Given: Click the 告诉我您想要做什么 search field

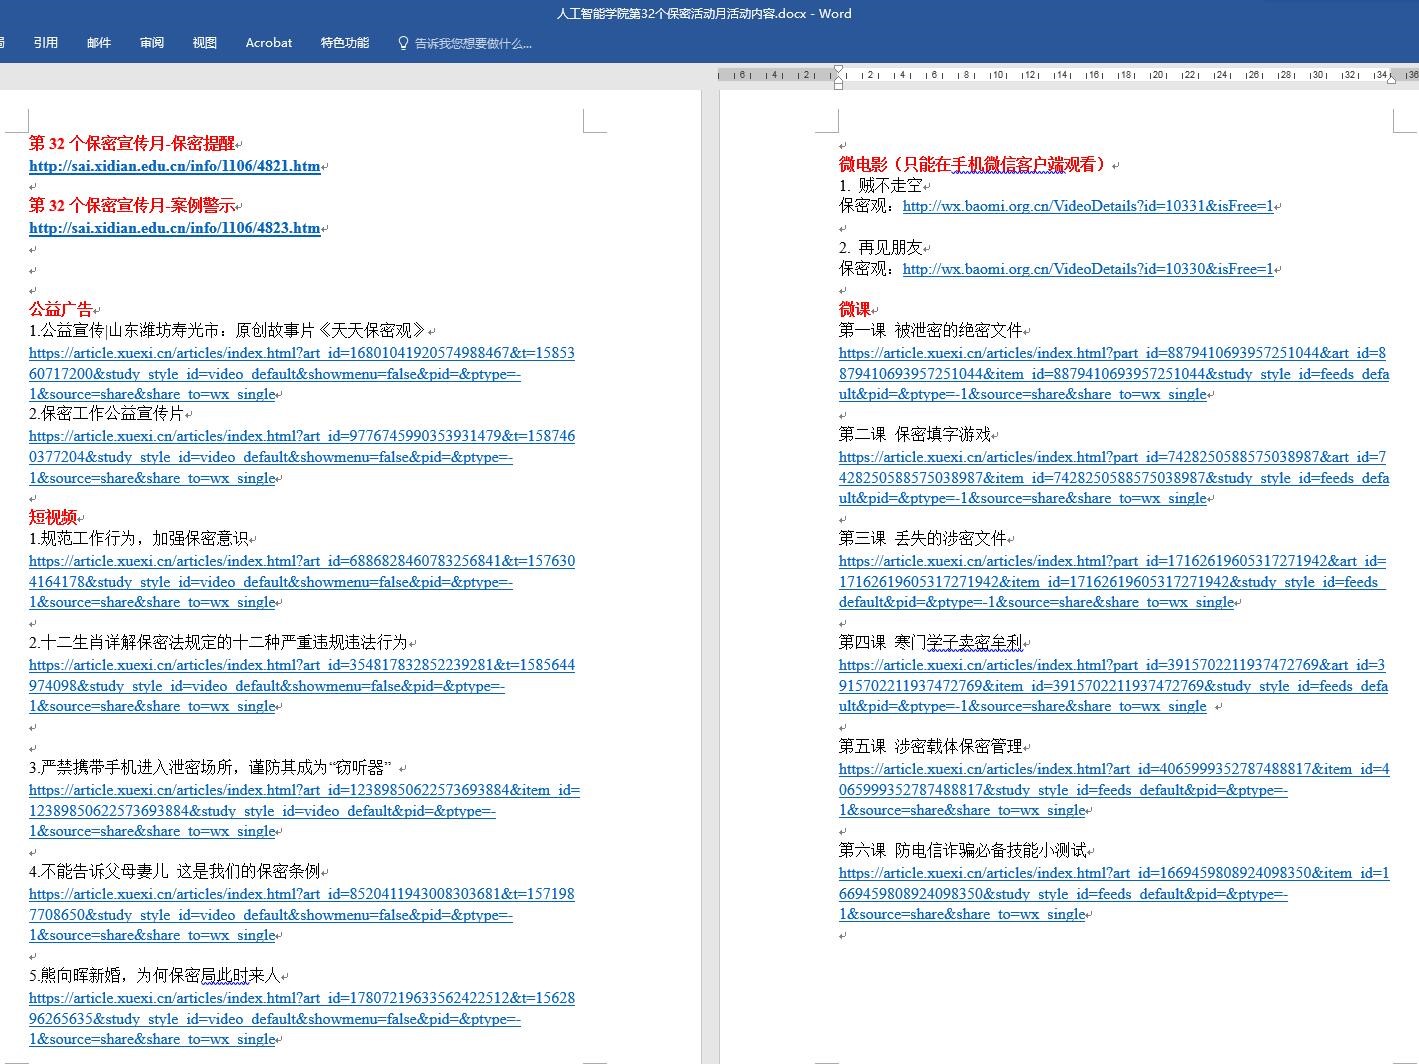Looking at the screenshot, I should click(x=473, y=43).
